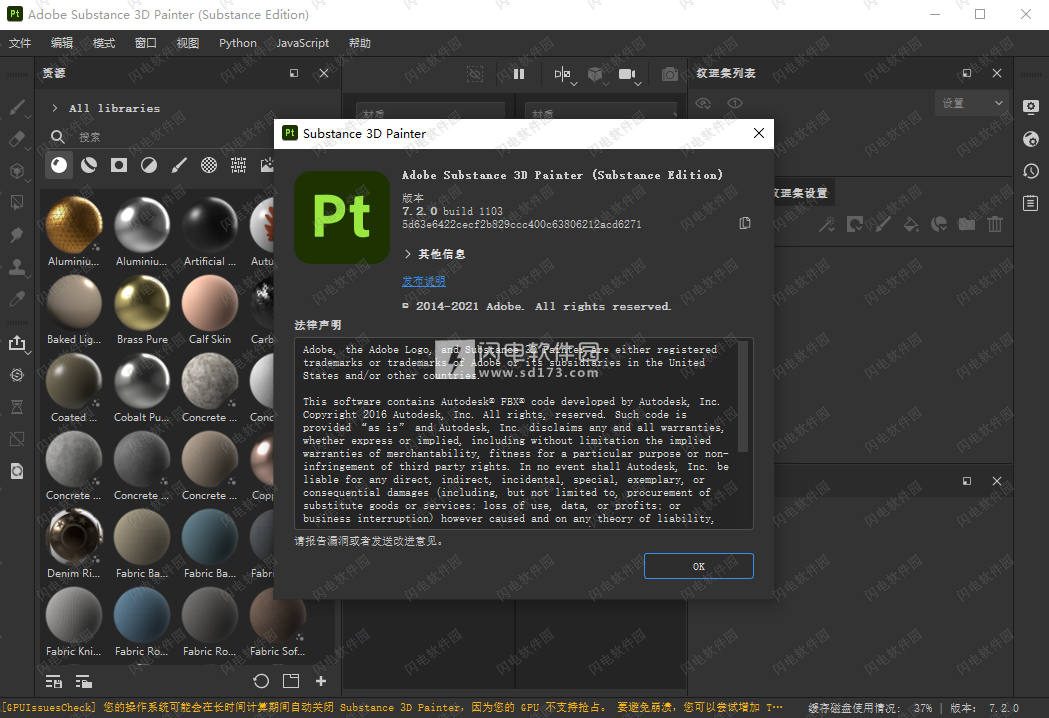
Task: Open the 编辑 menu
Action: pyautogui.click(x=62, y=43)
